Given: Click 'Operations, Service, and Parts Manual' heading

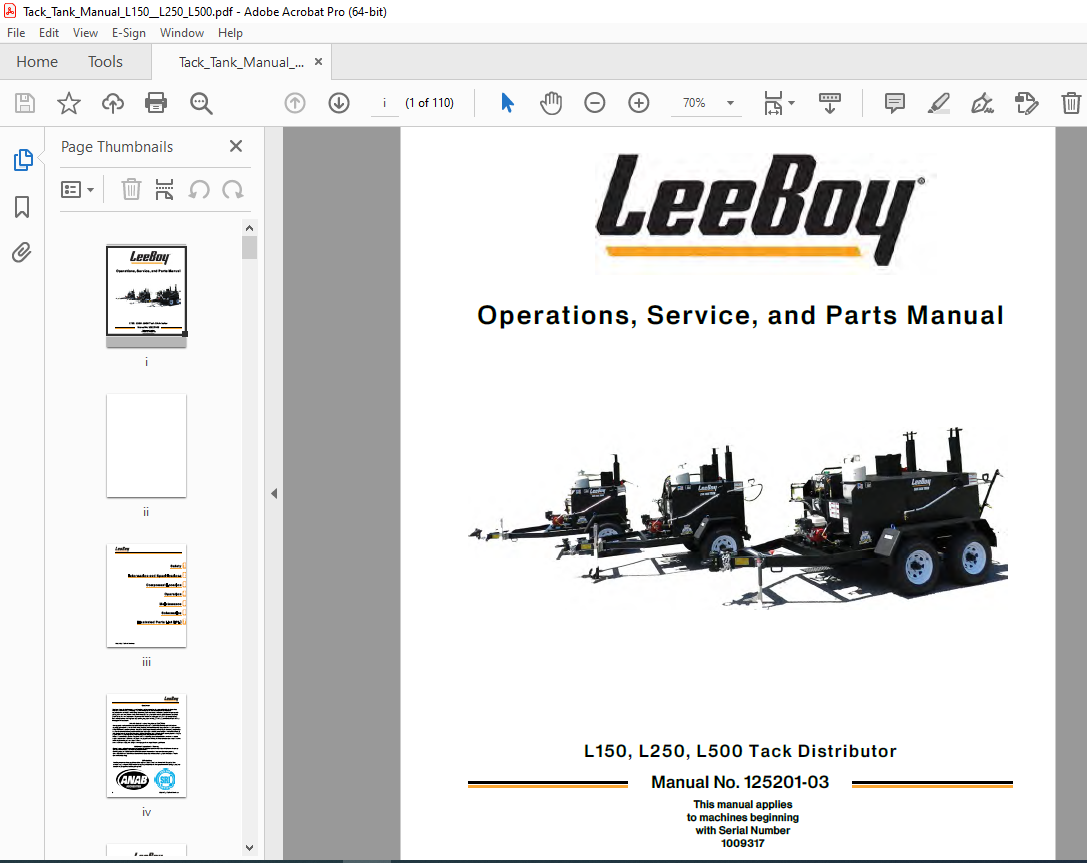Looking at the screenshot, I should coord(740,315).
